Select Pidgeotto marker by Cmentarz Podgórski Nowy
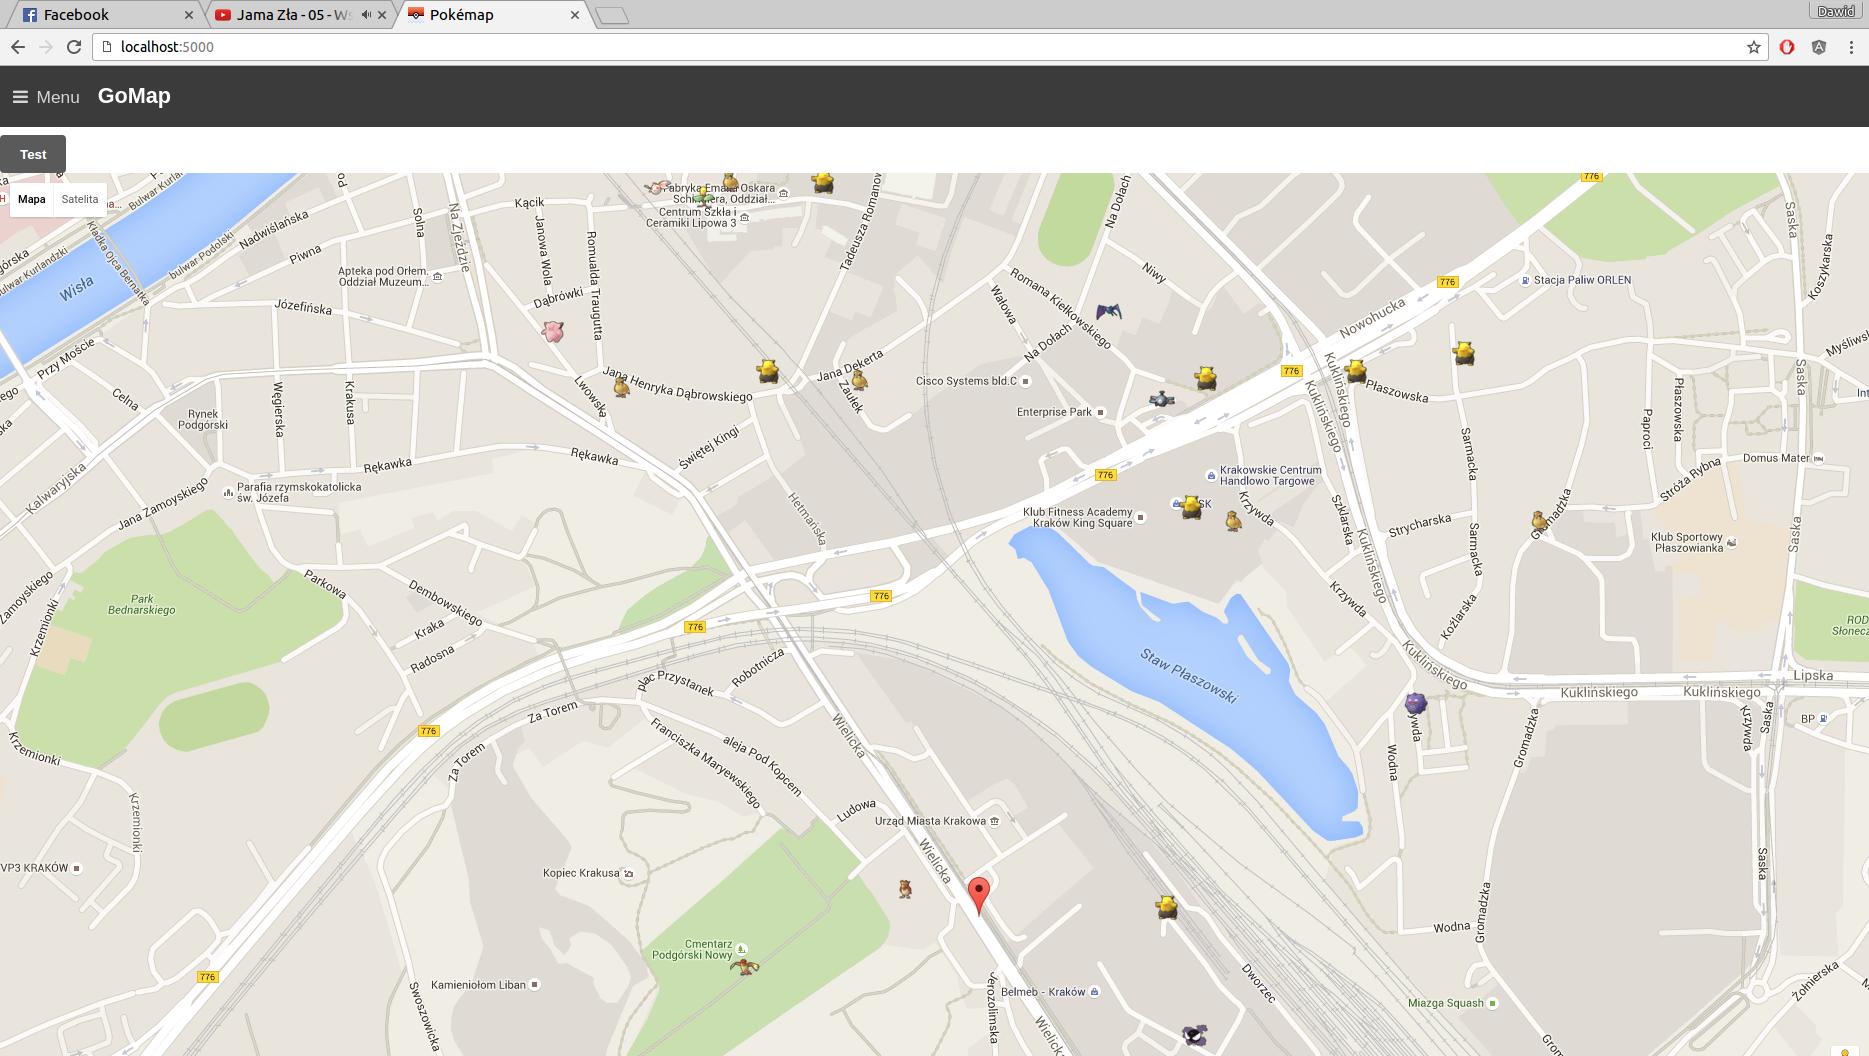 tap(744, 966)
